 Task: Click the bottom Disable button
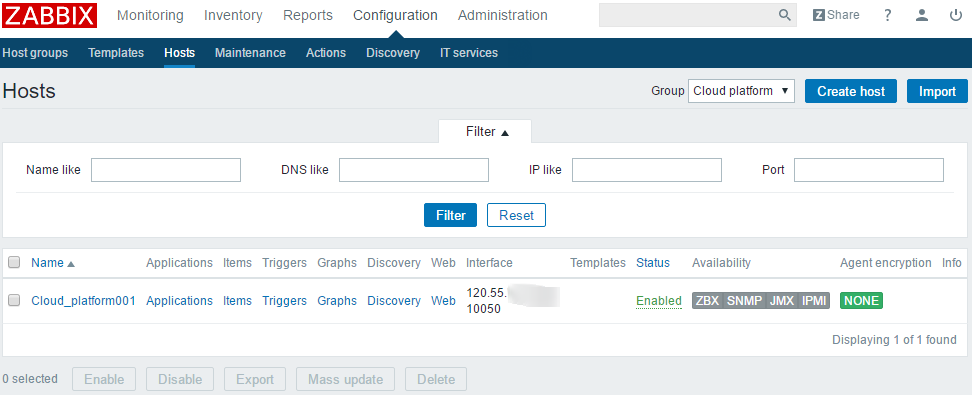click(x=180, y=379)
